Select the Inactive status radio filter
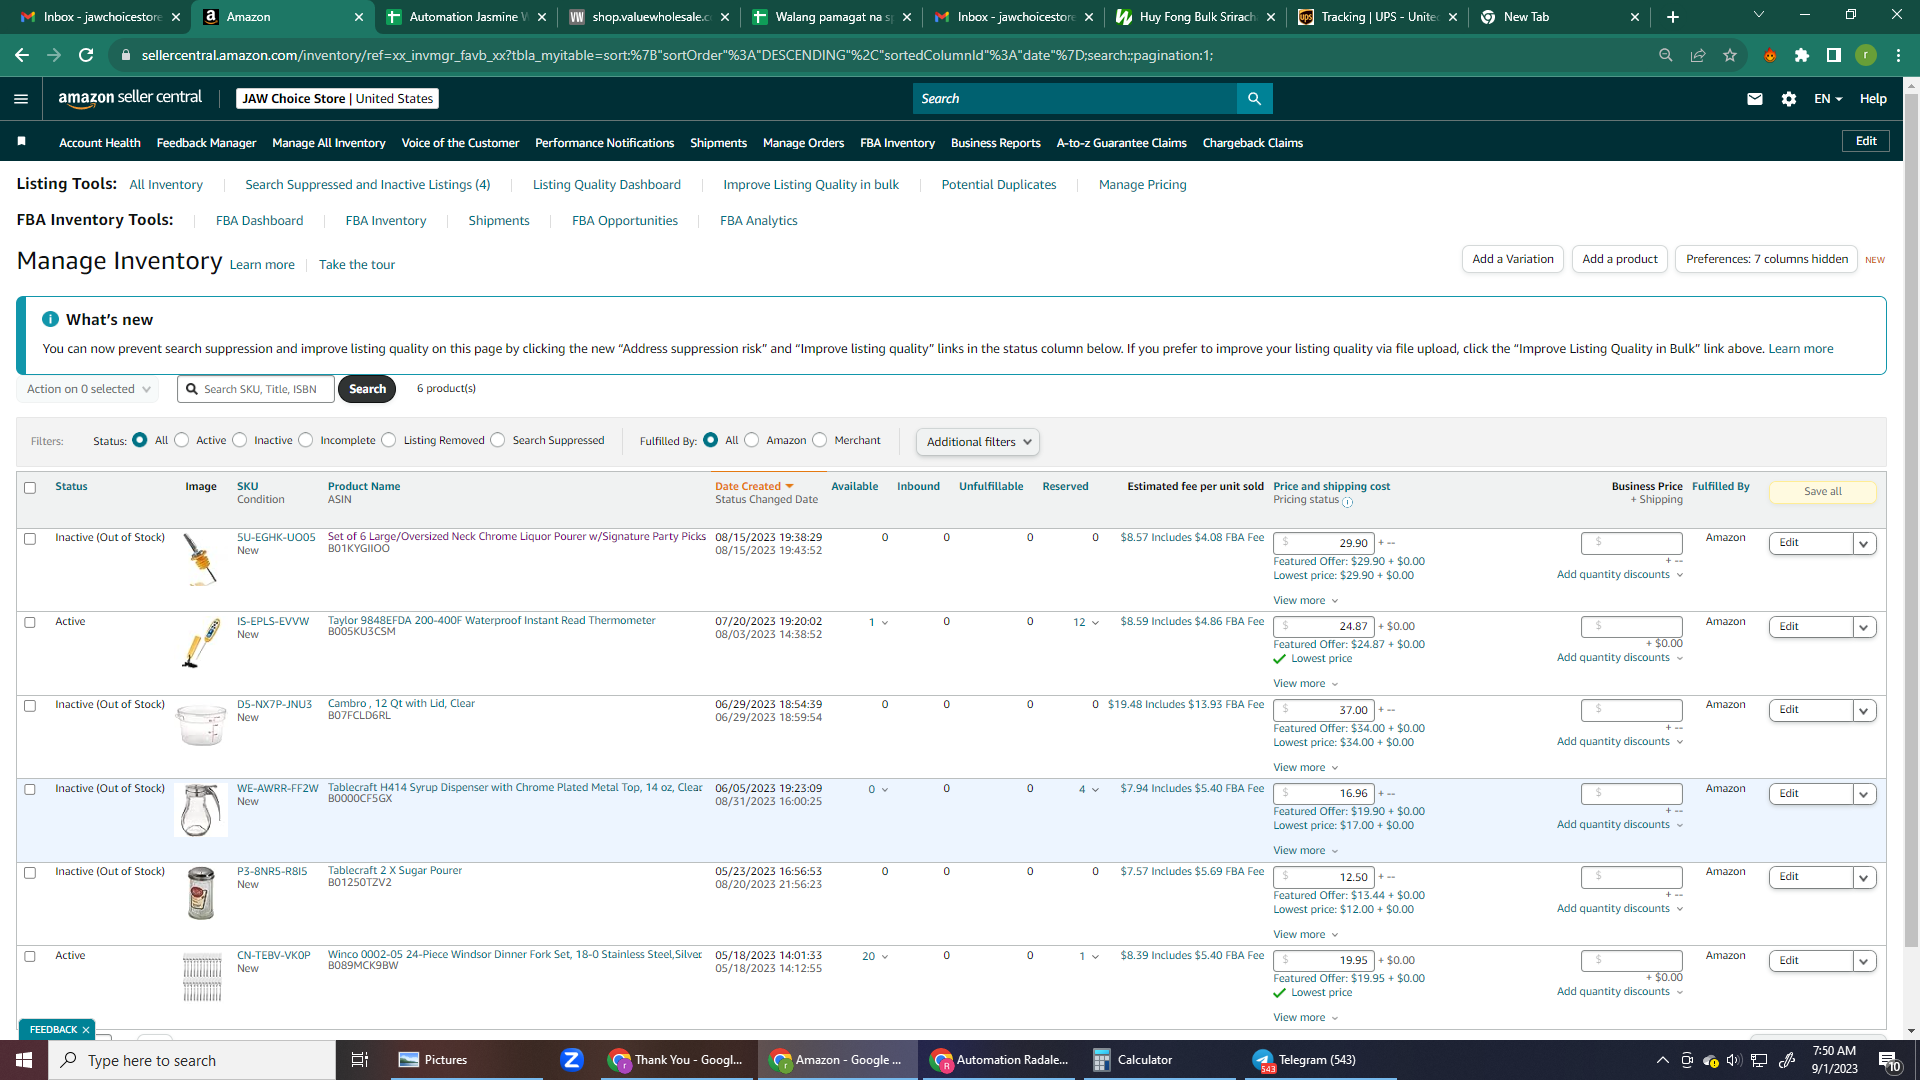Screen dimensions: 1920x1080 point(240,440)
